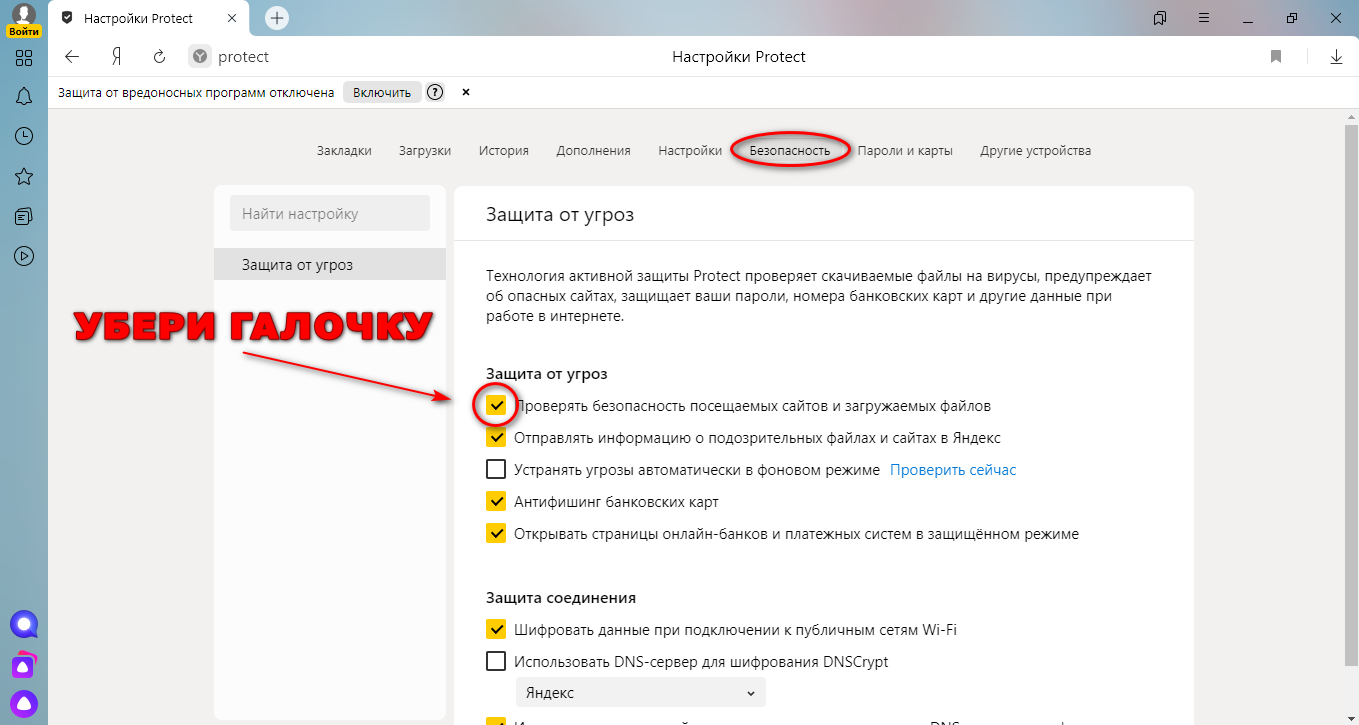Open the purple shopping bag icon in the sidebar
1359x725 pixels.
point(24,663)
